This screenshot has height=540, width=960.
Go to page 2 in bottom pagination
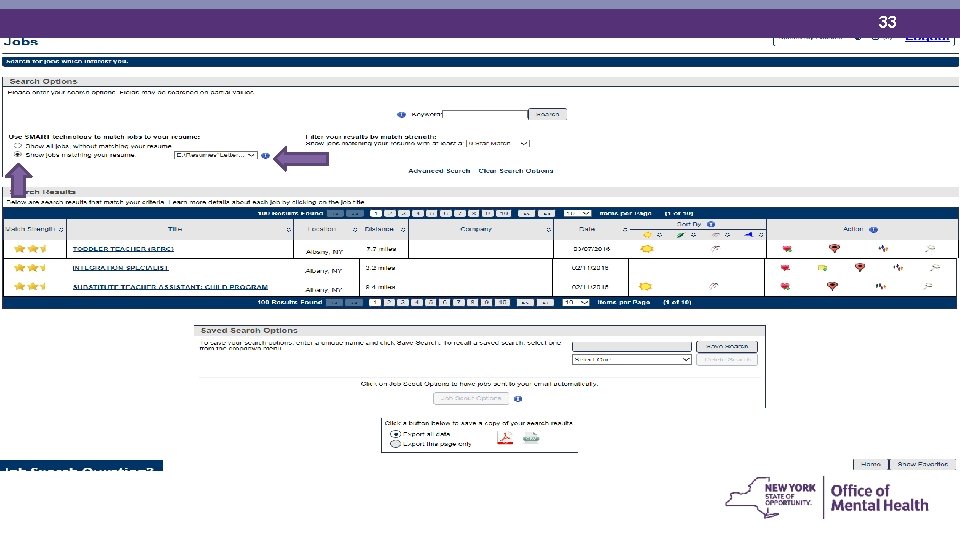(389, 302)
